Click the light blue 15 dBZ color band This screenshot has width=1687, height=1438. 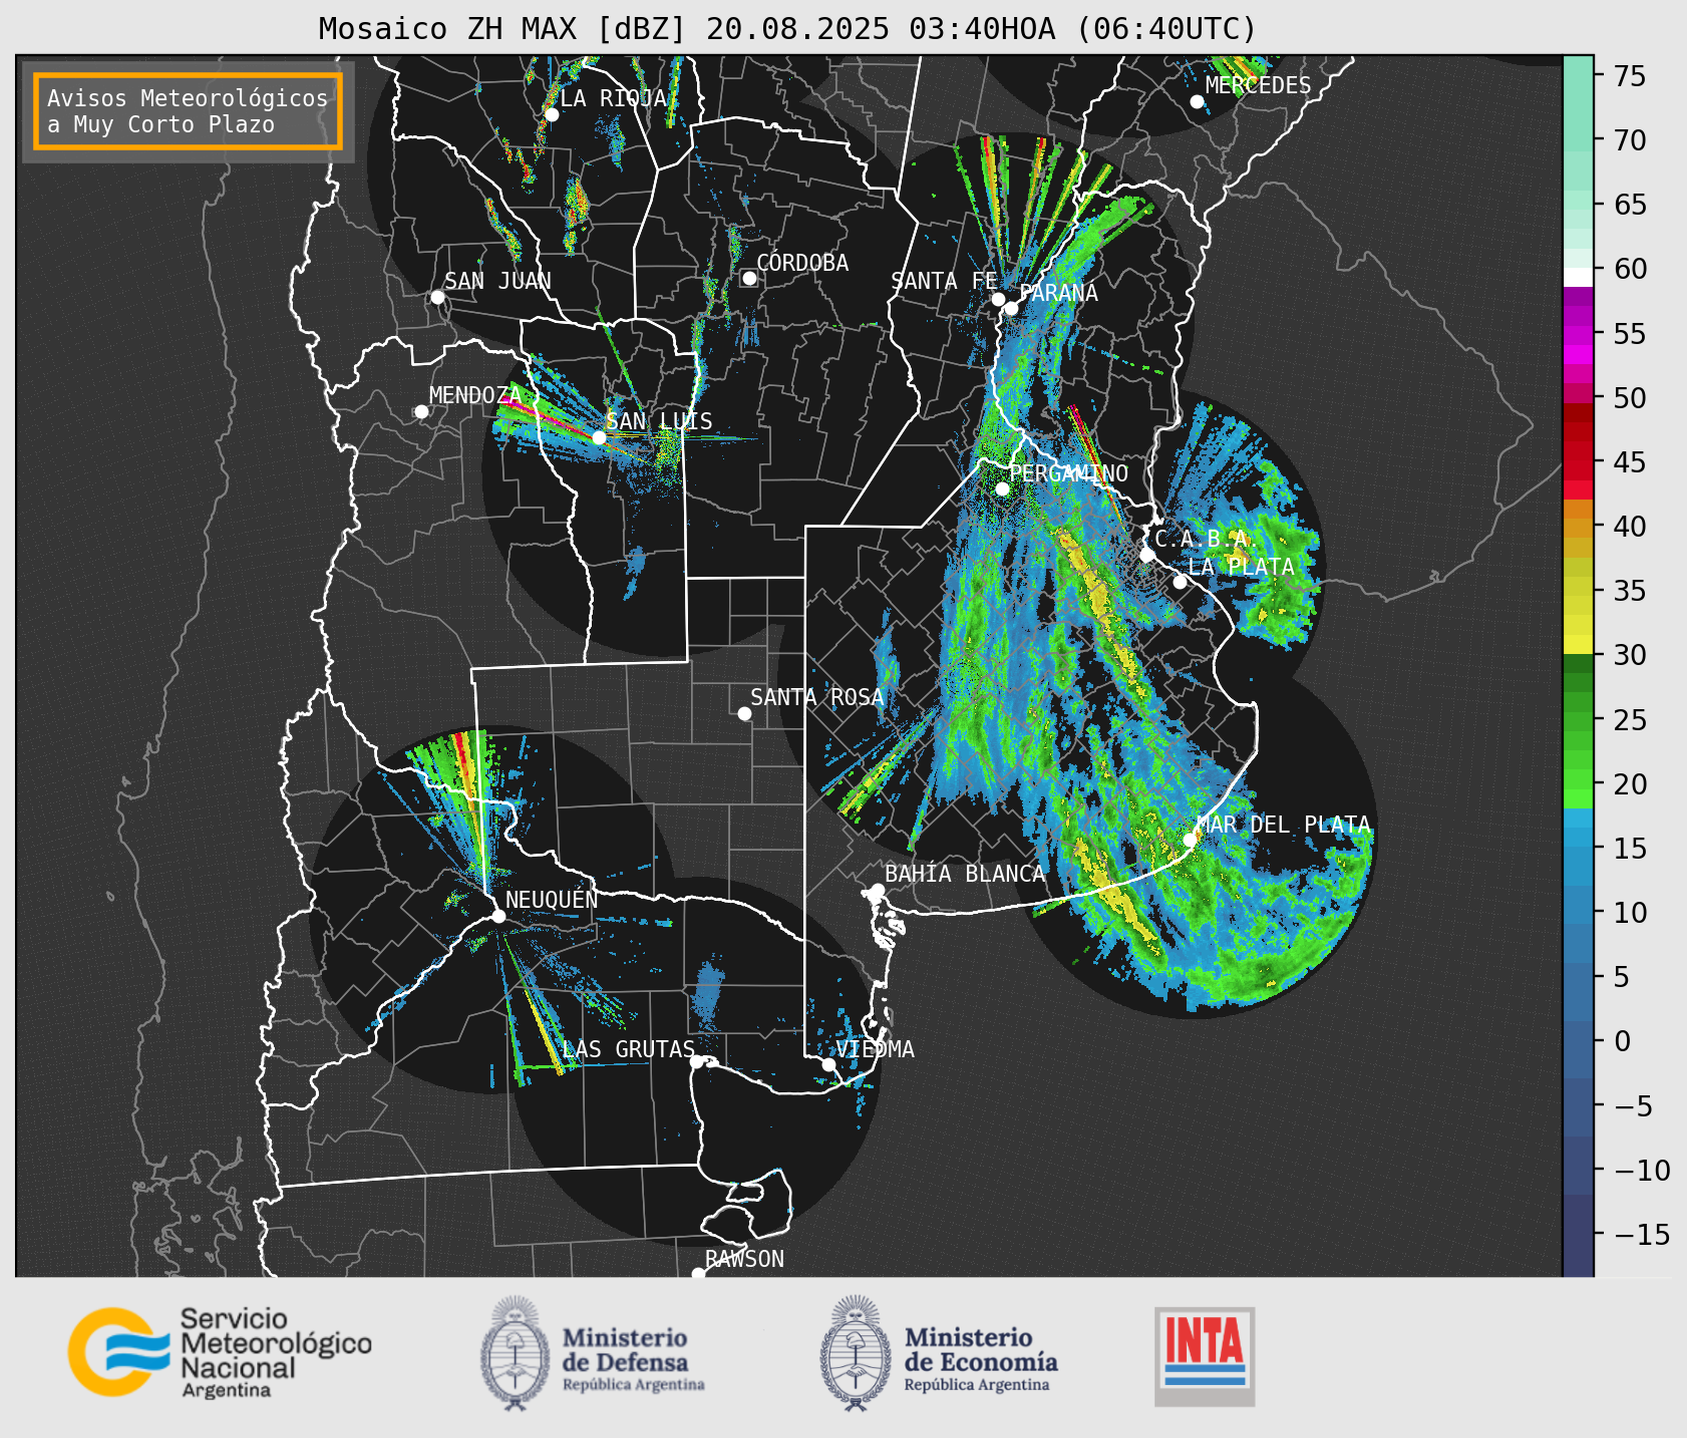point(1577,838)
